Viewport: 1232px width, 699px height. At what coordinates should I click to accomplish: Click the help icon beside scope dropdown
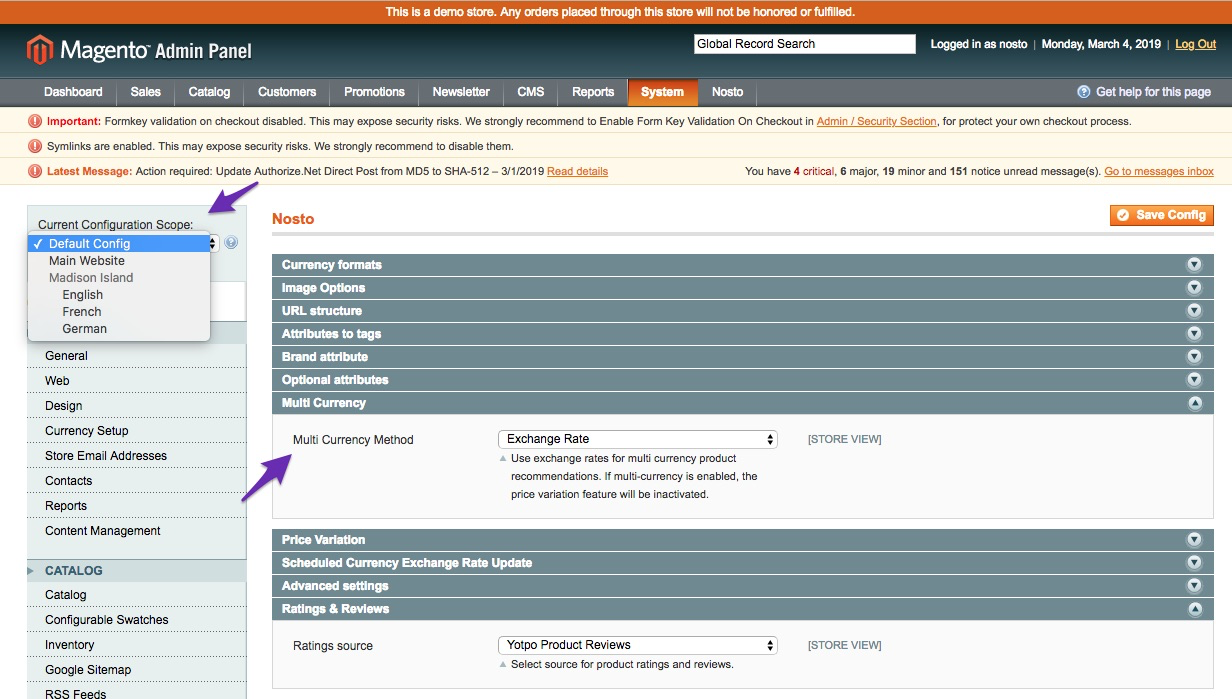coord(231,243)
